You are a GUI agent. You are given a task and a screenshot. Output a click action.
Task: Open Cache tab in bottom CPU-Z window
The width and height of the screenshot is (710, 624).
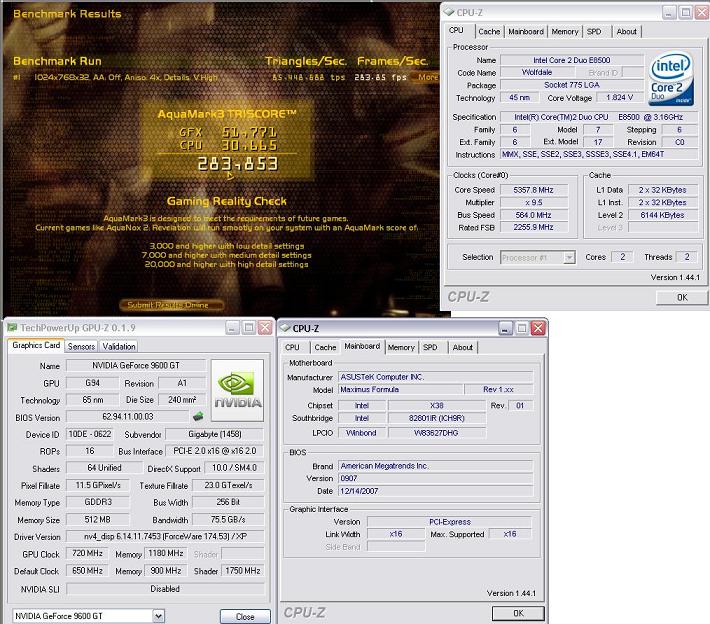point(325,347)
